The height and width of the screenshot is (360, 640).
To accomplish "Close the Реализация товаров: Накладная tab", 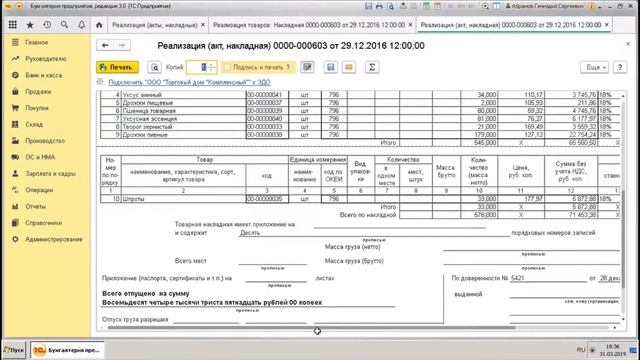I will [410, 25].
